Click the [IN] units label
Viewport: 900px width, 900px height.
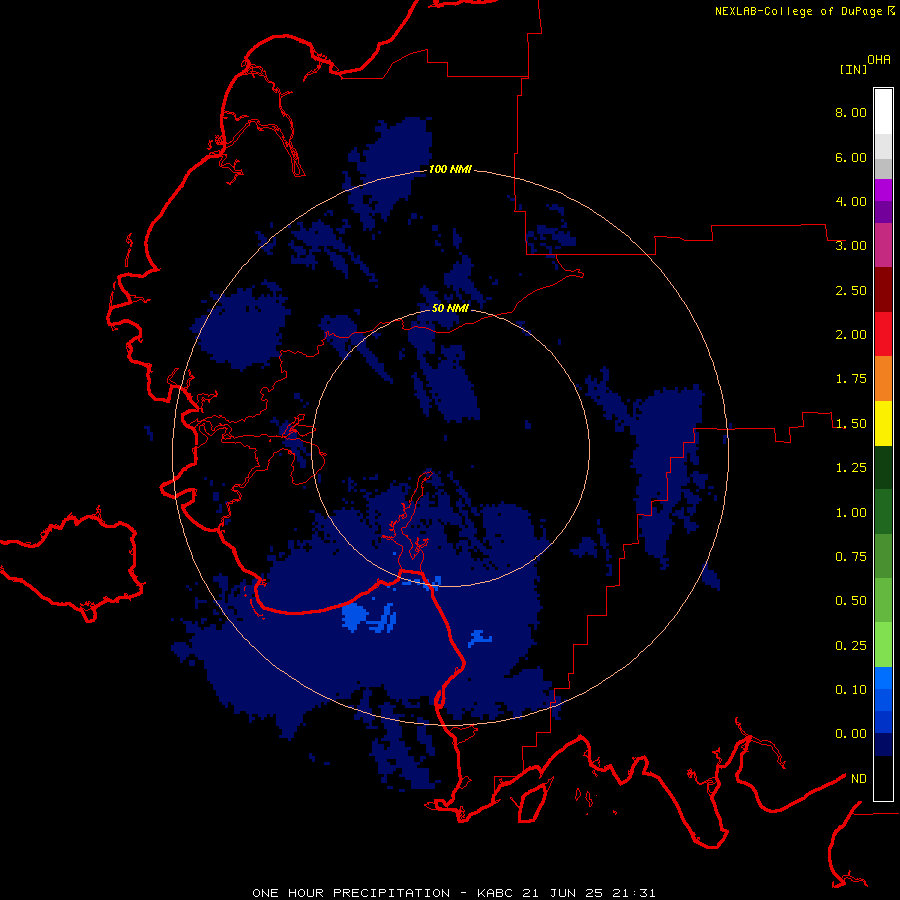click(853, 69)
